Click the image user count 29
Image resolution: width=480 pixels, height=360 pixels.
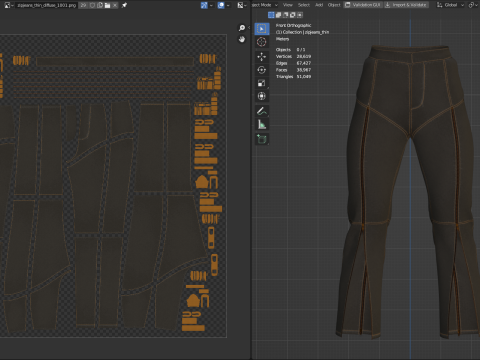click(83, 5)
